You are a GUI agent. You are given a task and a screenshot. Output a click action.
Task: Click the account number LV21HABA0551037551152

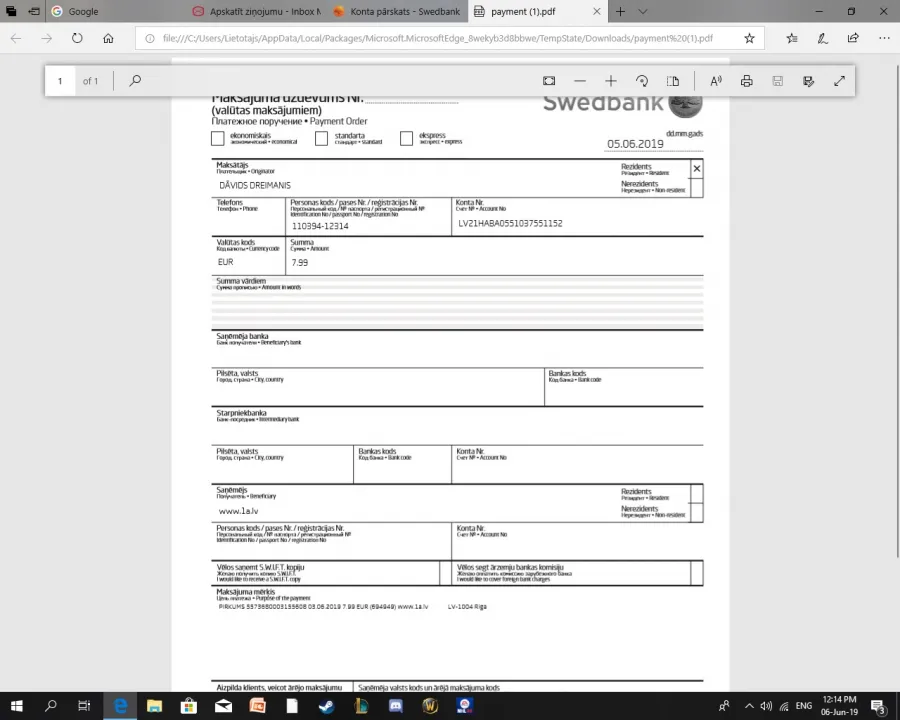(510, 223)
